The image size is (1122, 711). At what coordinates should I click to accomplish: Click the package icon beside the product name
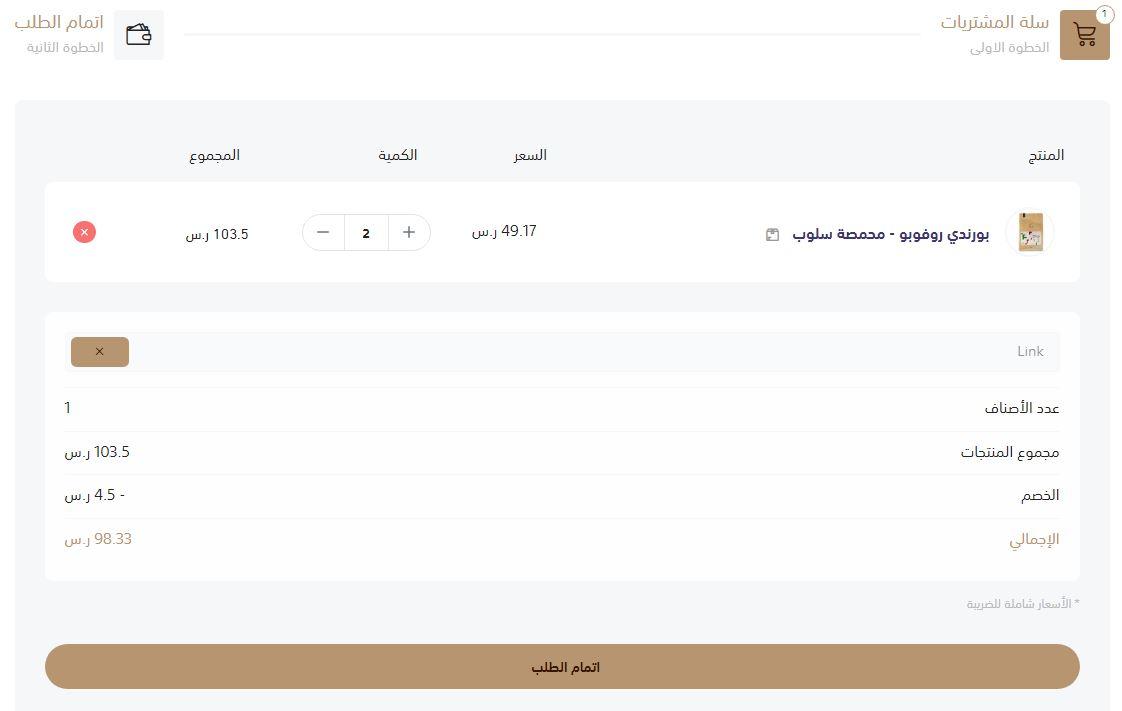pyautogui.click(x=772, y=233)
